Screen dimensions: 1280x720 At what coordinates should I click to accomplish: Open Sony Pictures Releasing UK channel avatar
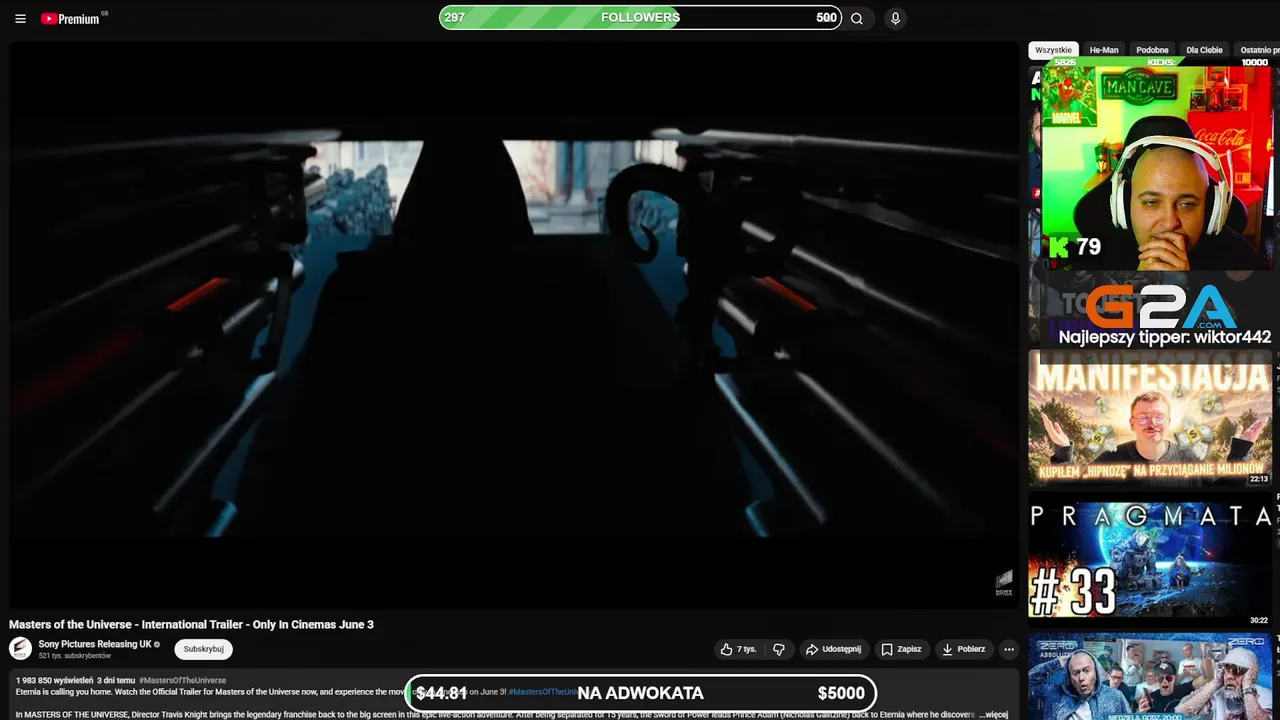20,648
